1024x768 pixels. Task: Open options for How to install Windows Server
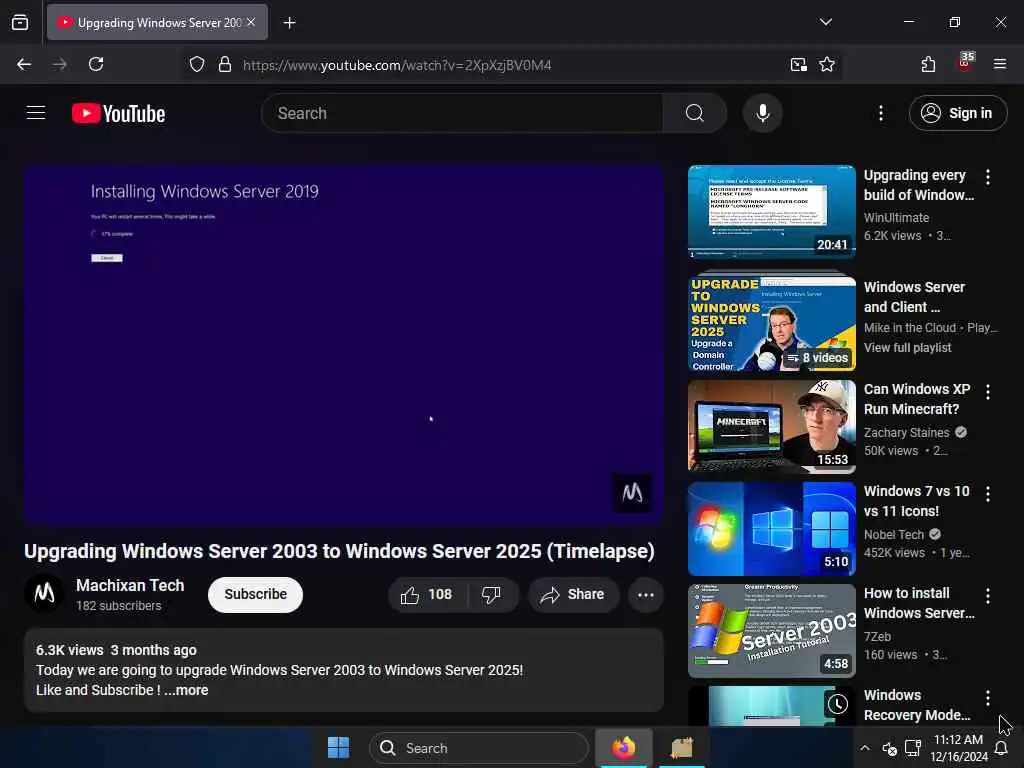pyautogui.click(x=987, y=596)
